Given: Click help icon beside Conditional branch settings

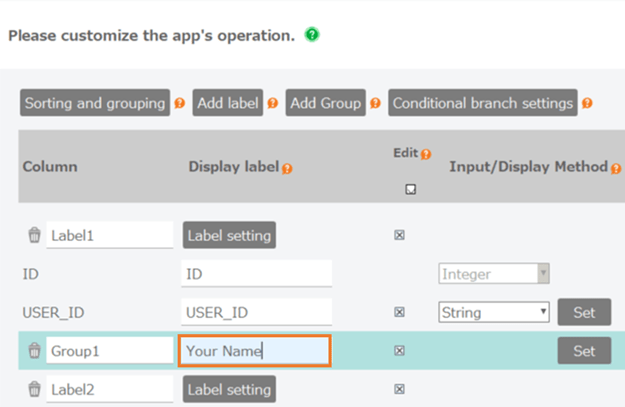Looking at the screenshot, I should tap(587, 103).
